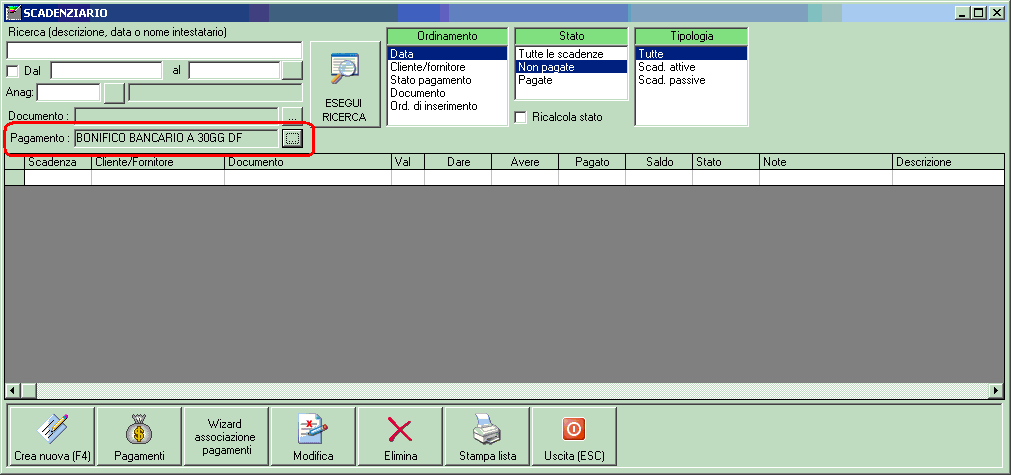
Task: Click the Documento column header in grid
Action: 308,162
